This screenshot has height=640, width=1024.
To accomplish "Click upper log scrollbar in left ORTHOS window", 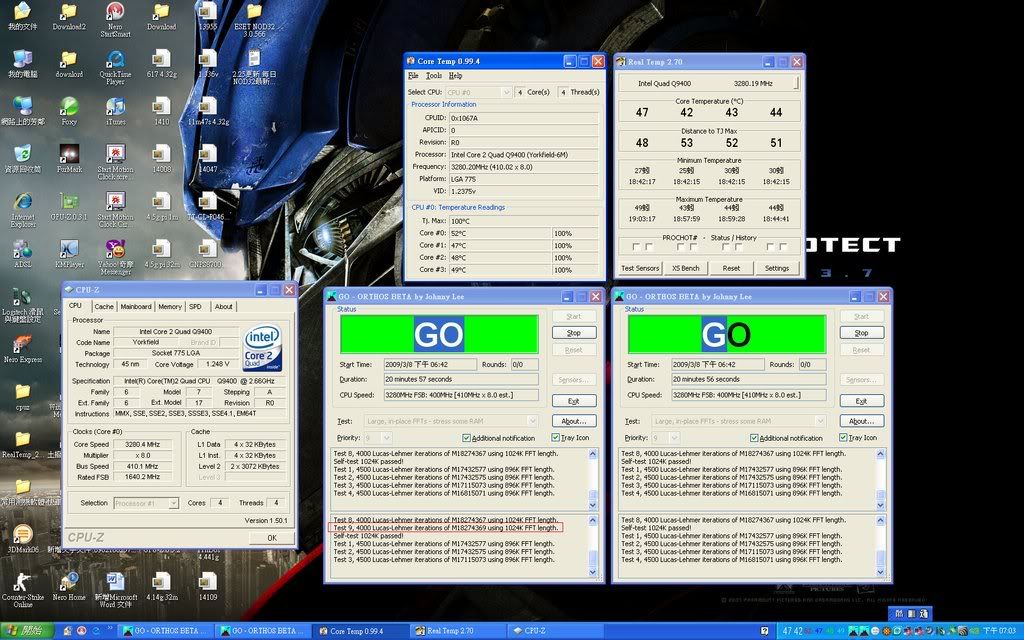I will click(593, 479).
